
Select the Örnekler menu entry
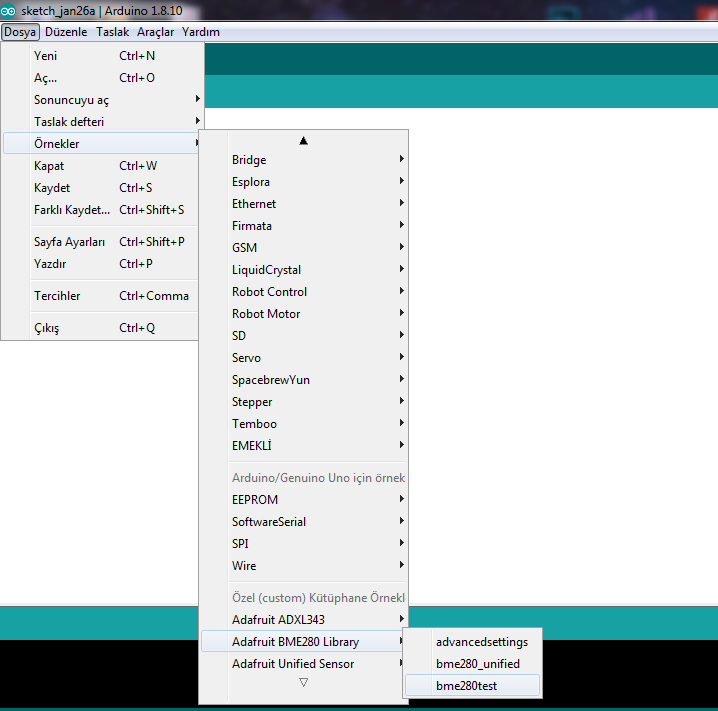(103, 144)
